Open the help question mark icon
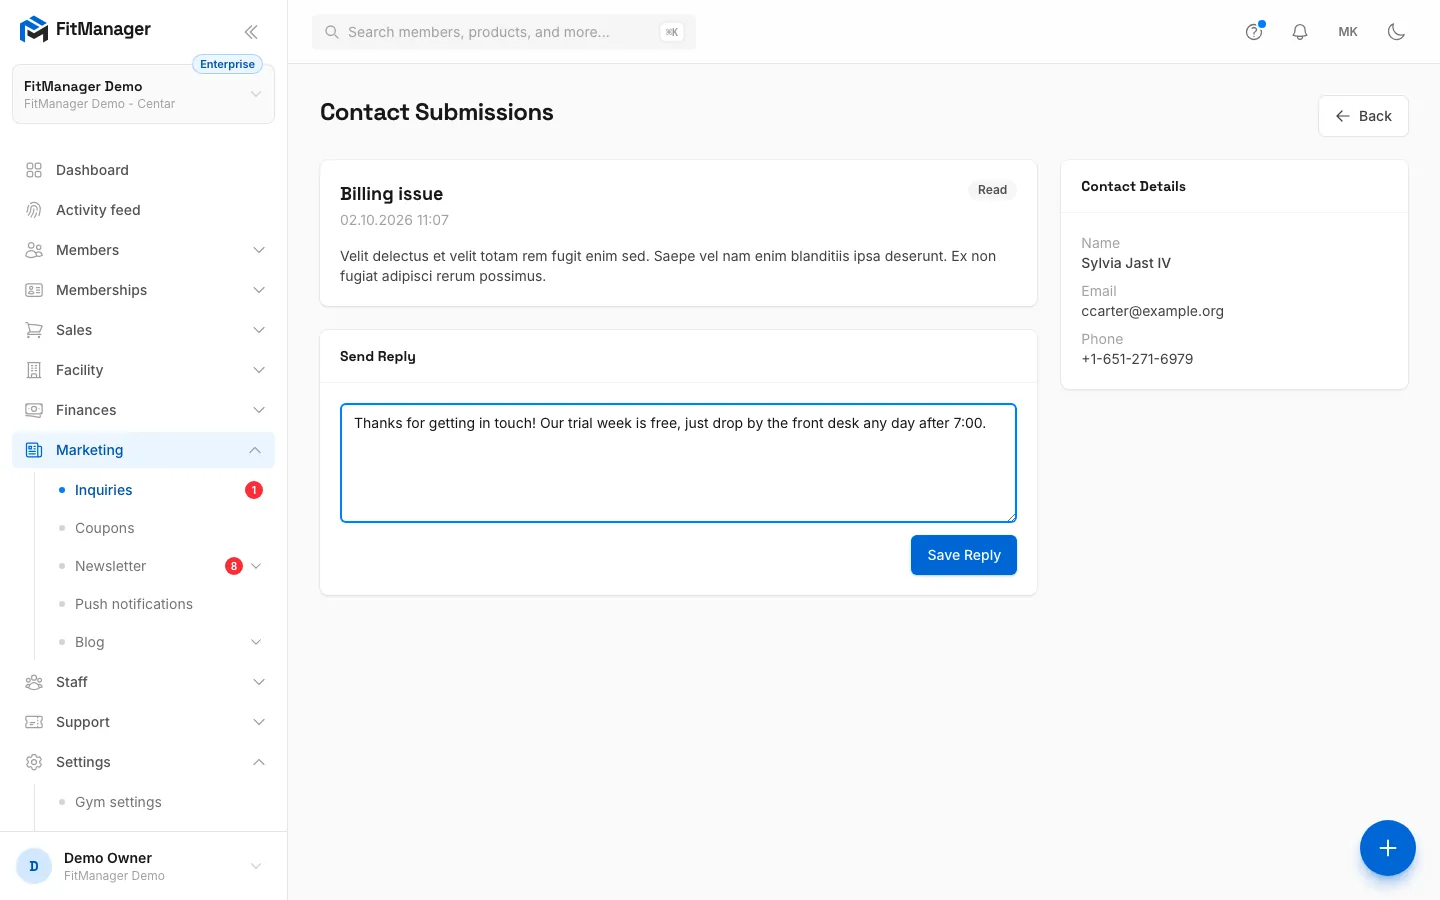The image size is (1440, 900). [x=1254, y=32]
